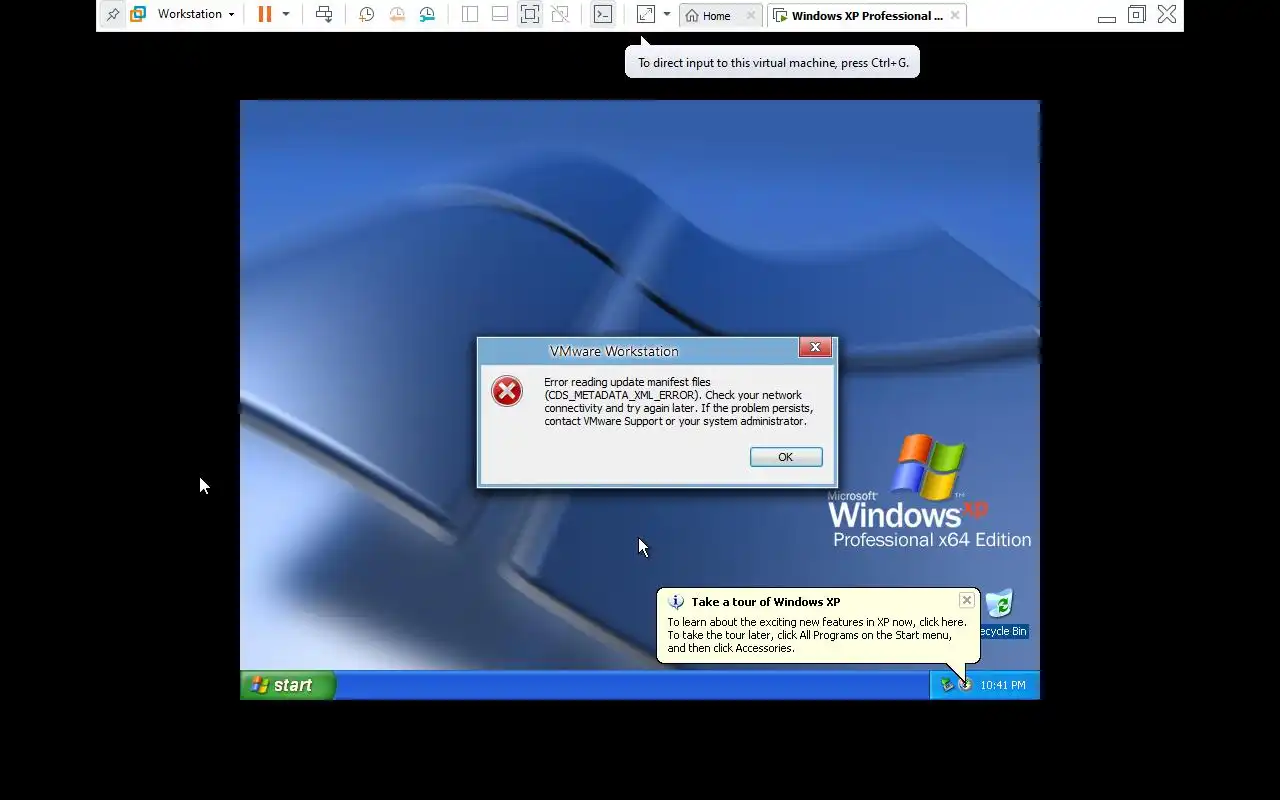The width and height of the screenshot is (1280, 800).
Task: Toggle the thumbnail bar view icon
Action: click(500, 15)
